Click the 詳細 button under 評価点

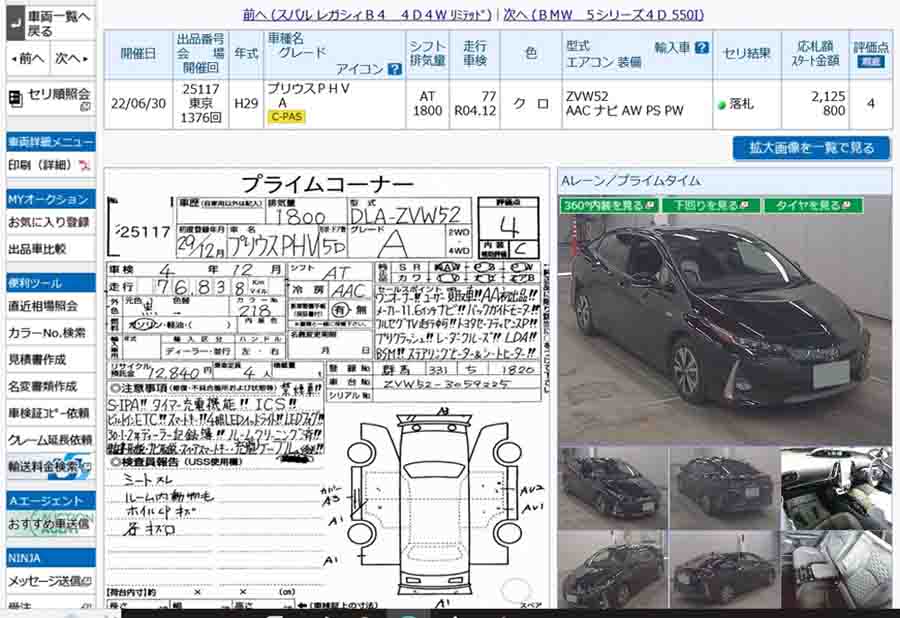click(871, 61)
